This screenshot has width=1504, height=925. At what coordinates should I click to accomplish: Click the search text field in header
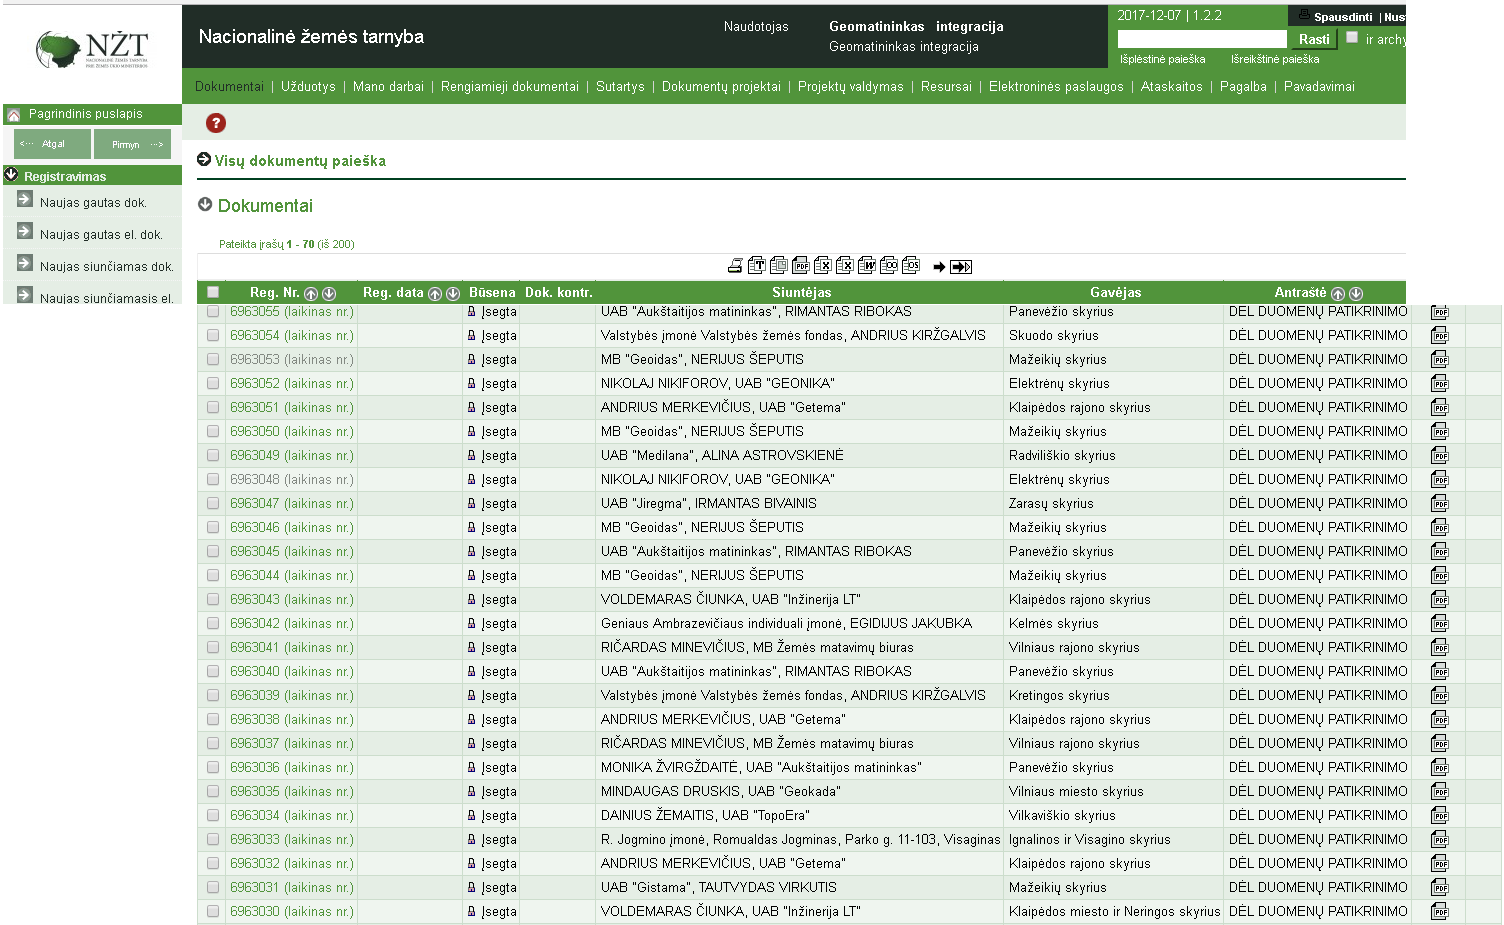(1202, 39)
